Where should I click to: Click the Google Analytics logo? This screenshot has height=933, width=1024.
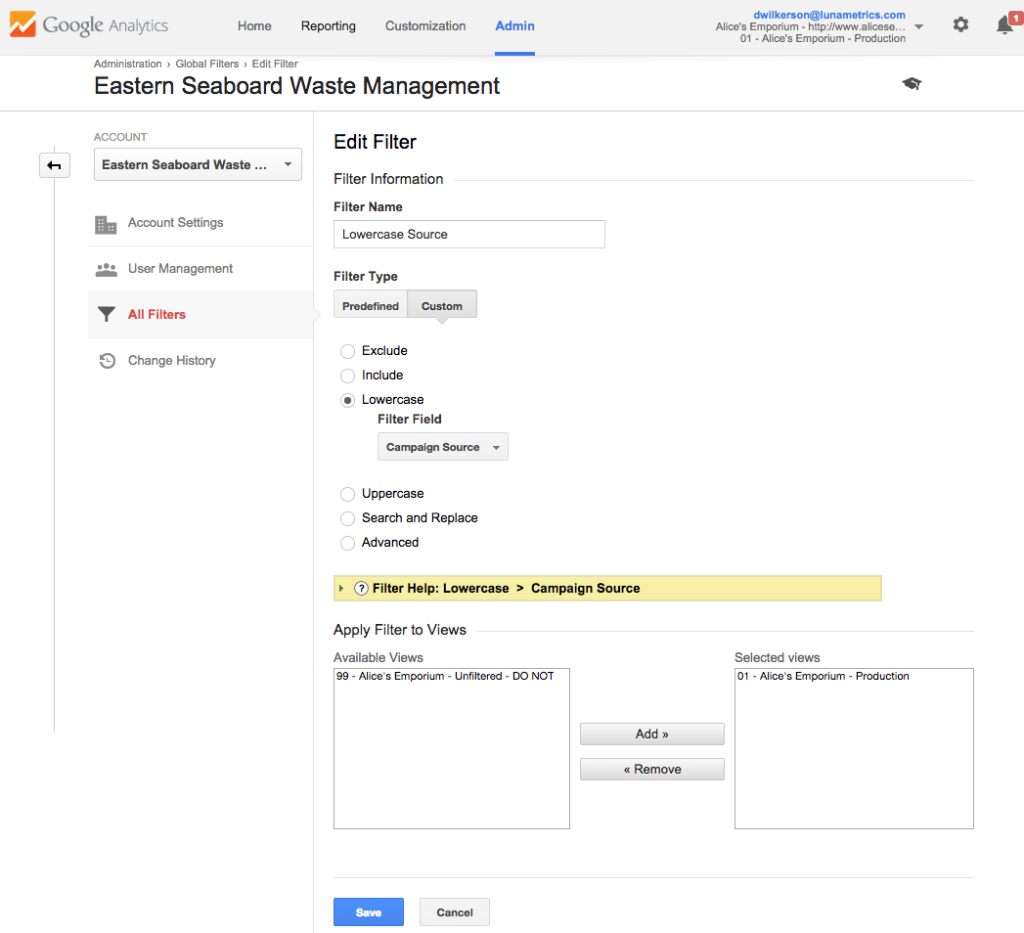click(x=89, y=25)
